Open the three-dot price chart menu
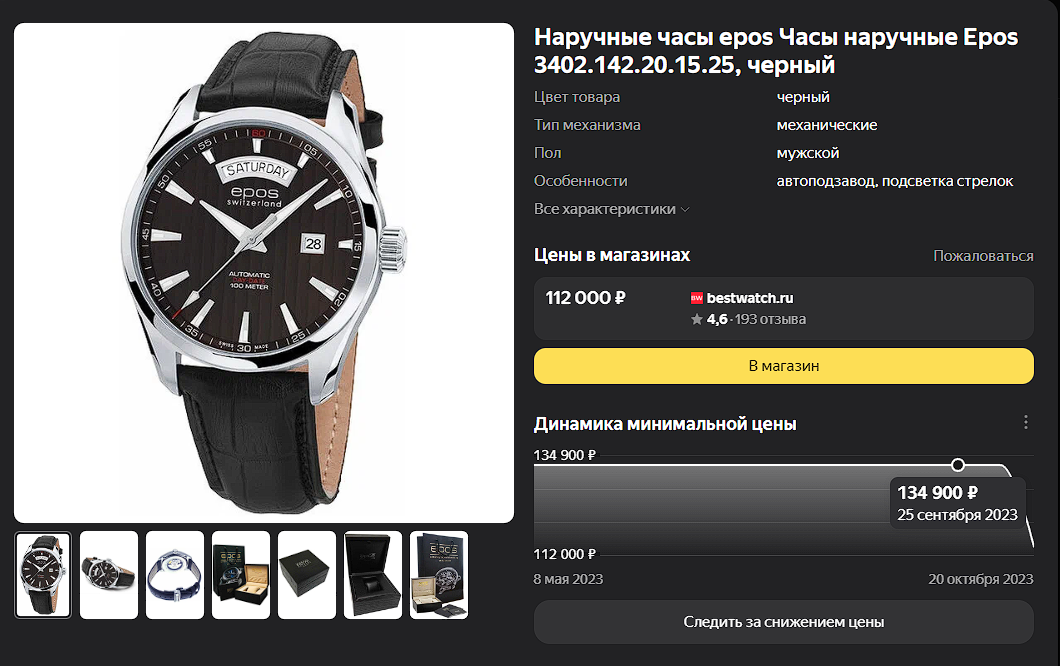1060x666 pixels. coord(1026,423)
